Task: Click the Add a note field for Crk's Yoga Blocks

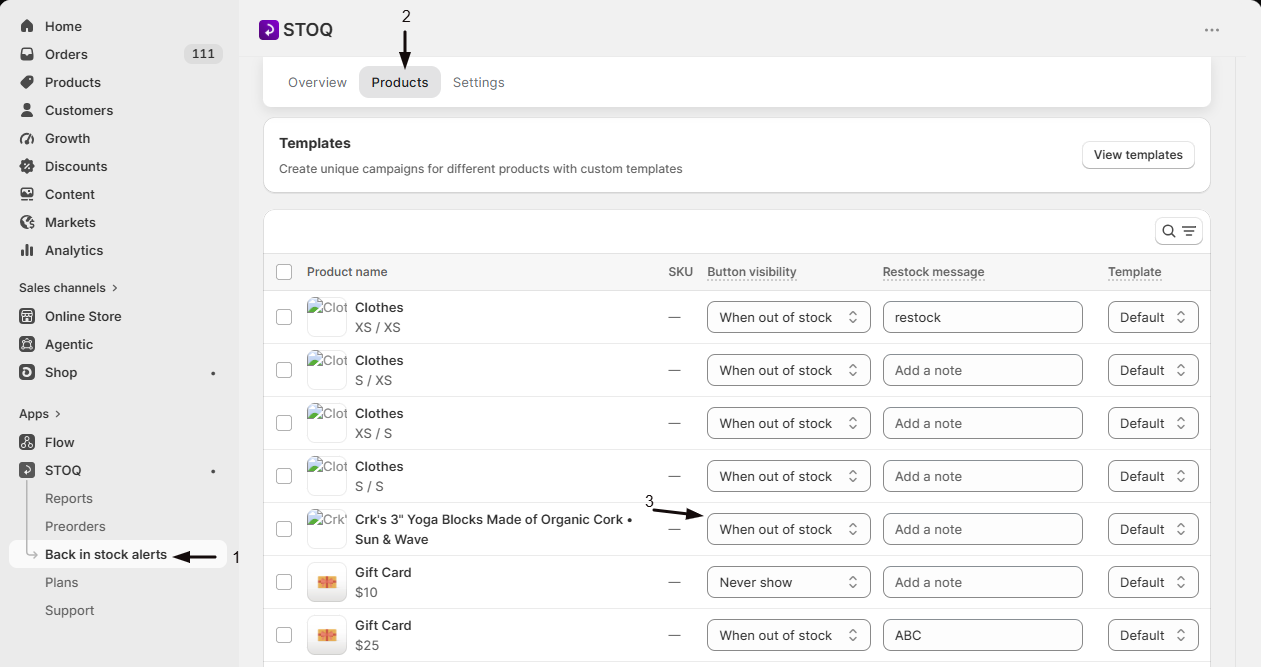Action: (x=983, y=529)
